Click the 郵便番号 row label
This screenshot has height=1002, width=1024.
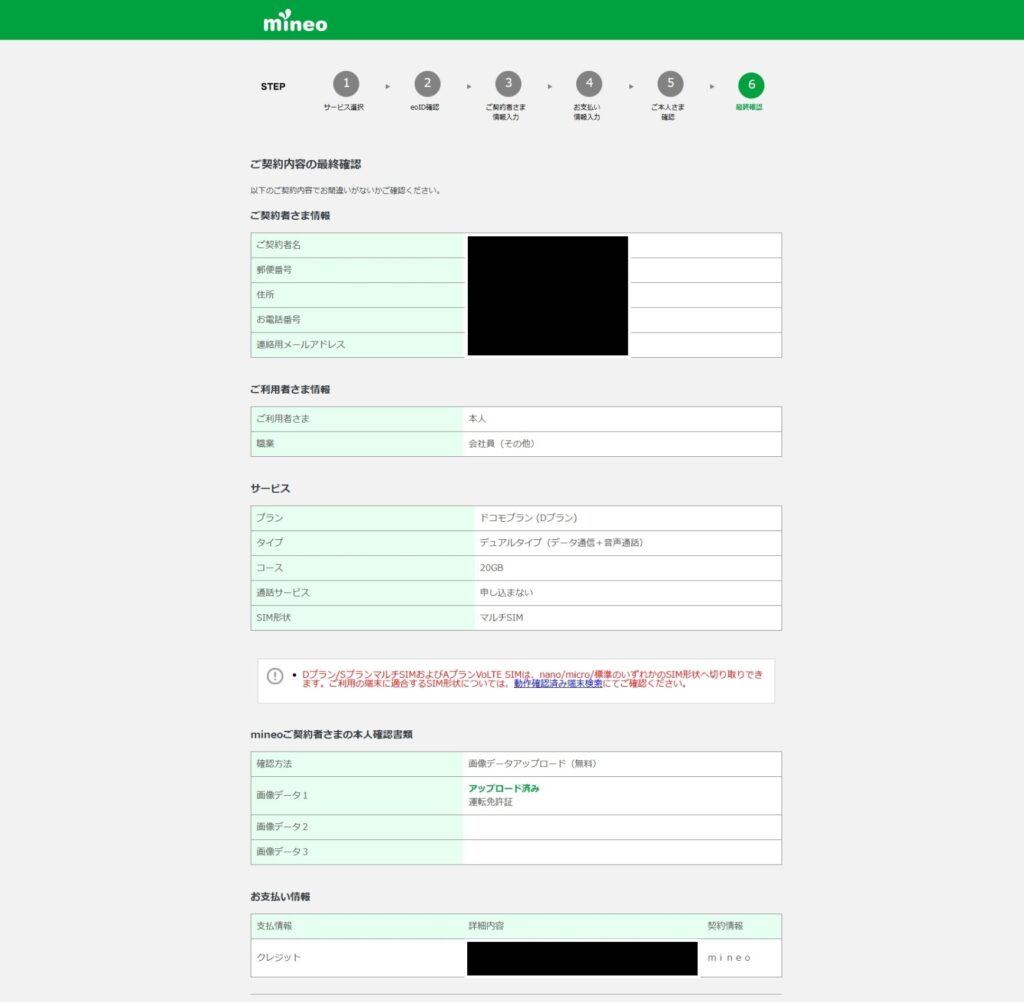[x=274, y=270]
